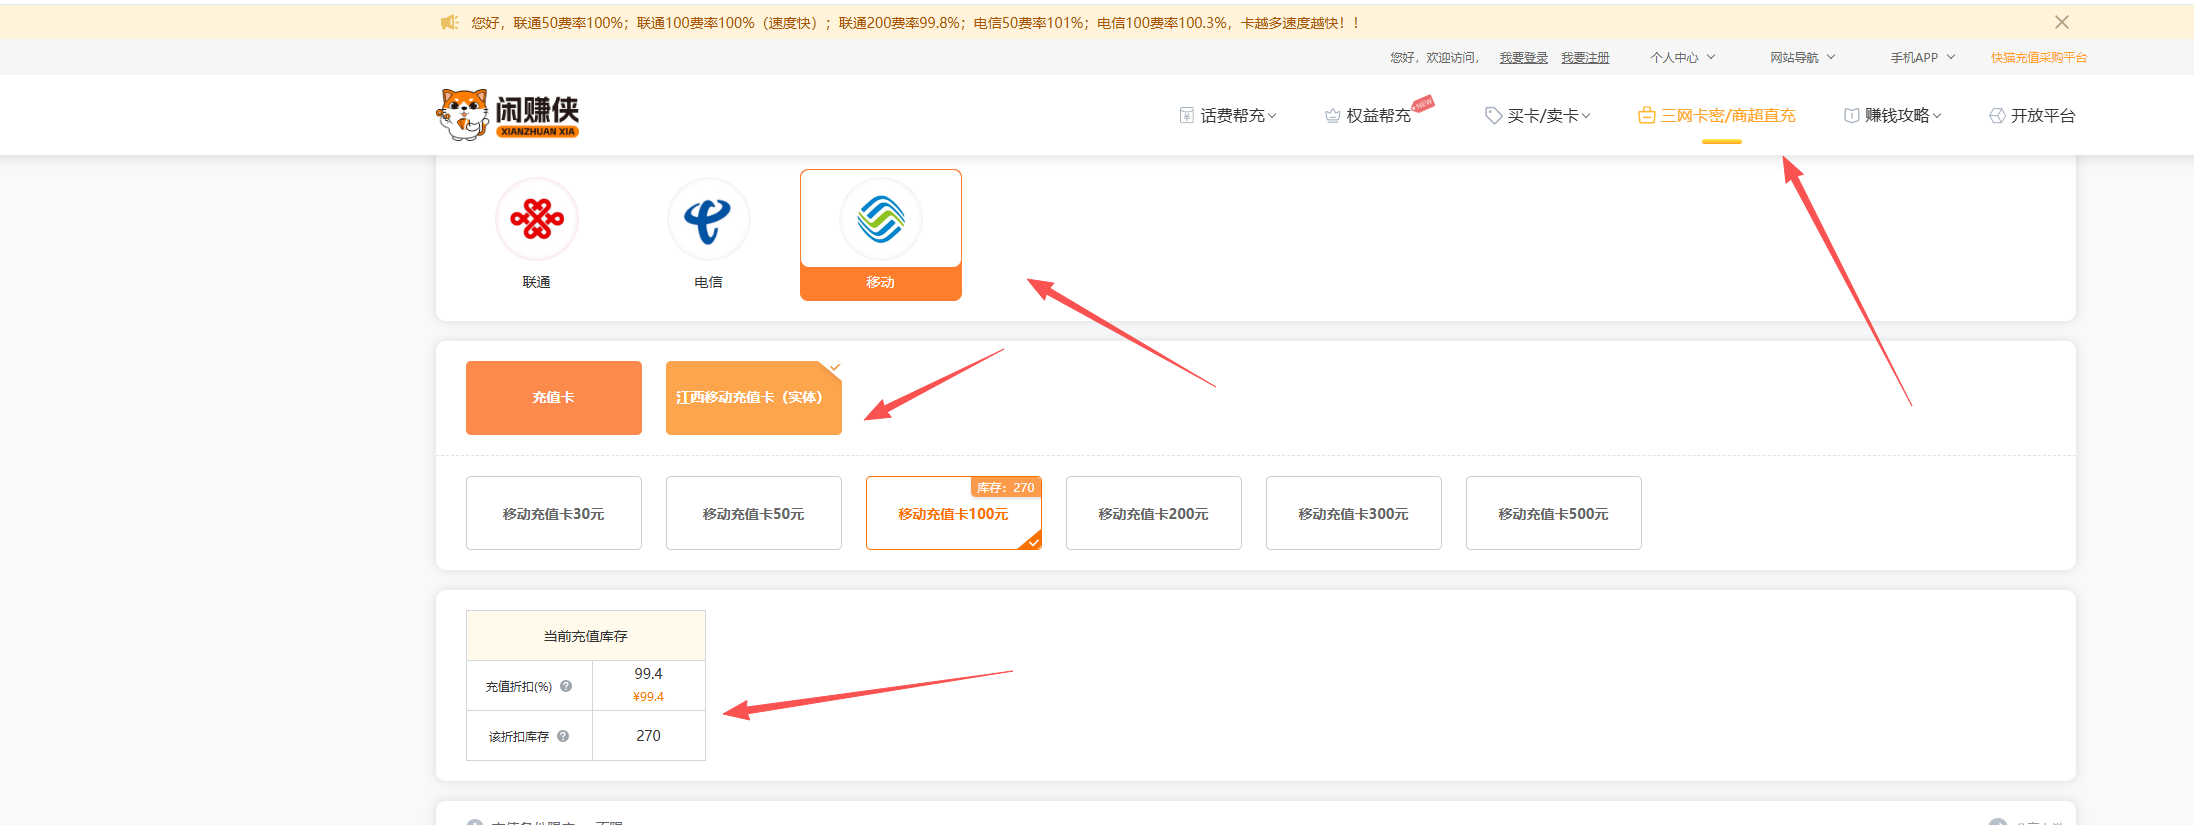This screenshot has width=2194, height=825.
Task: Click the crown icon beside 权益帮充
Action: coord(1332,116)
